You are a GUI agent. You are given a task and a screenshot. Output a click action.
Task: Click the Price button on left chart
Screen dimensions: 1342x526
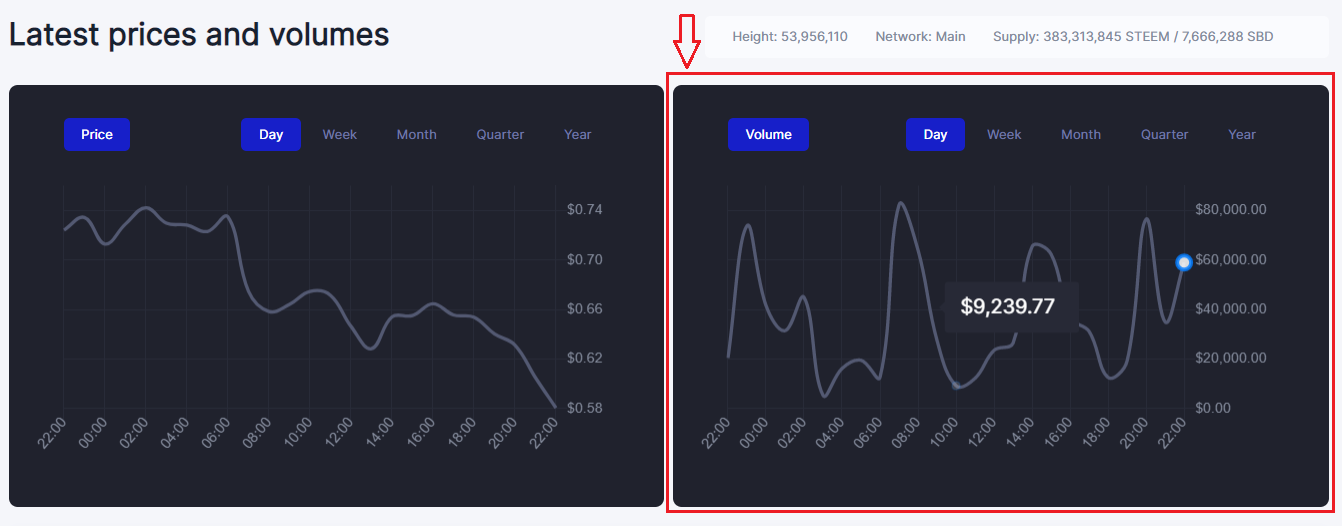[97, 135]
